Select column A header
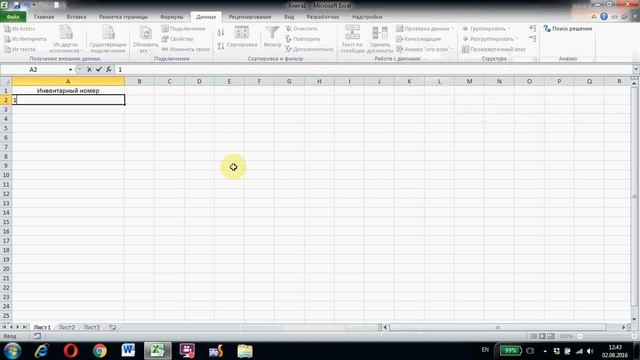The image size is (640, 360). (x=68, y=81)
